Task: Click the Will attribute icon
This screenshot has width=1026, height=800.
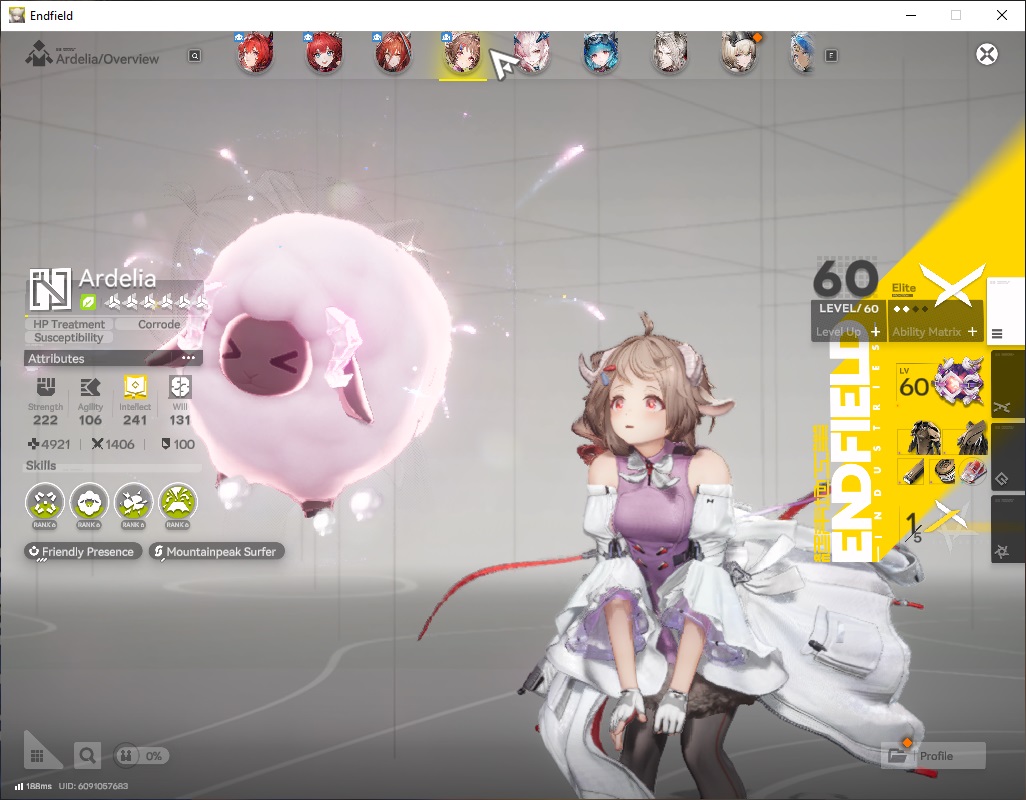Action: (x=179, y=387)
